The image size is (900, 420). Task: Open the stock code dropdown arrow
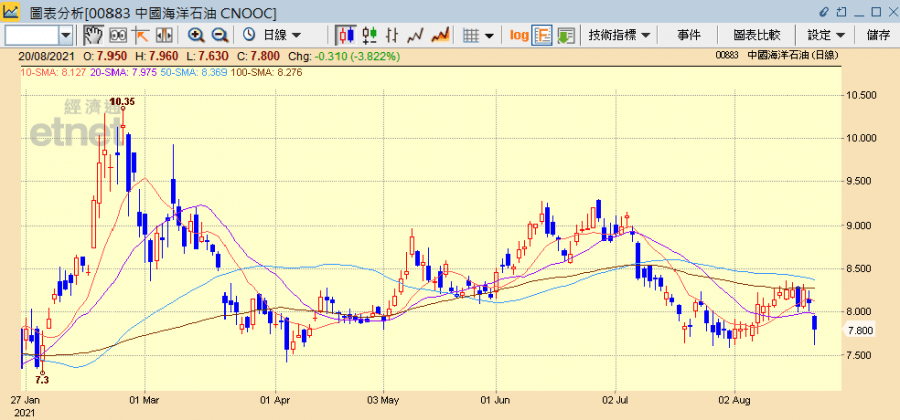pos(66,35)
